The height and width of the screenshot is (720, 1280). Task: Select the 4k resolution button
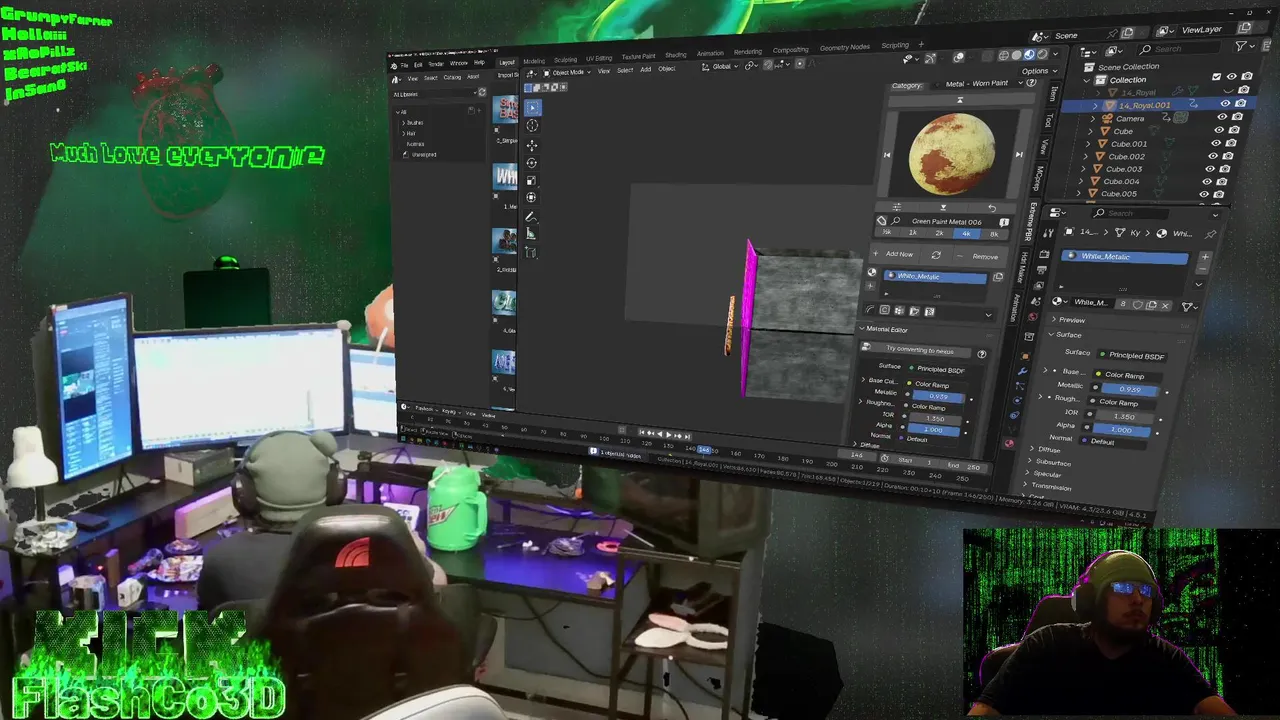click(x=966, y=233)
